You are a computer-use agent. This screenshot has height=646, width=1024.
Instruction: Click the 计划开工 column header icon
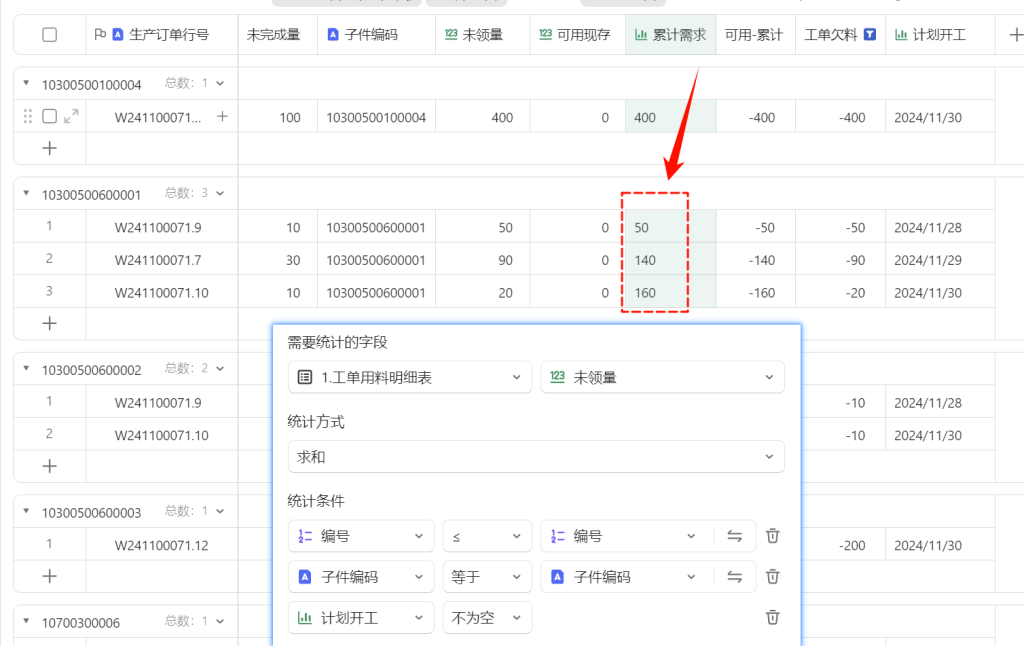tap(901, 35)
